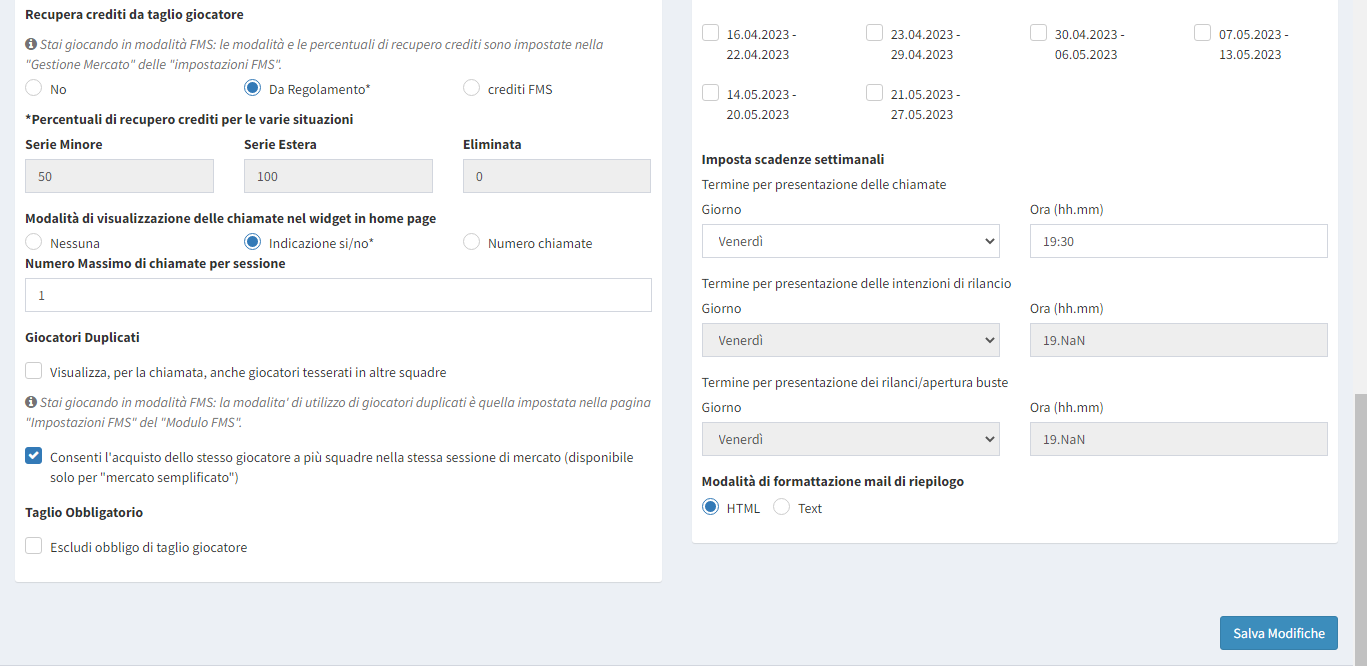Uncheck 'Consenti l'acquisto dello stesso giocatore' checkbox
The height and width of the screenshot is (666, 1367).
coord(34,457)
